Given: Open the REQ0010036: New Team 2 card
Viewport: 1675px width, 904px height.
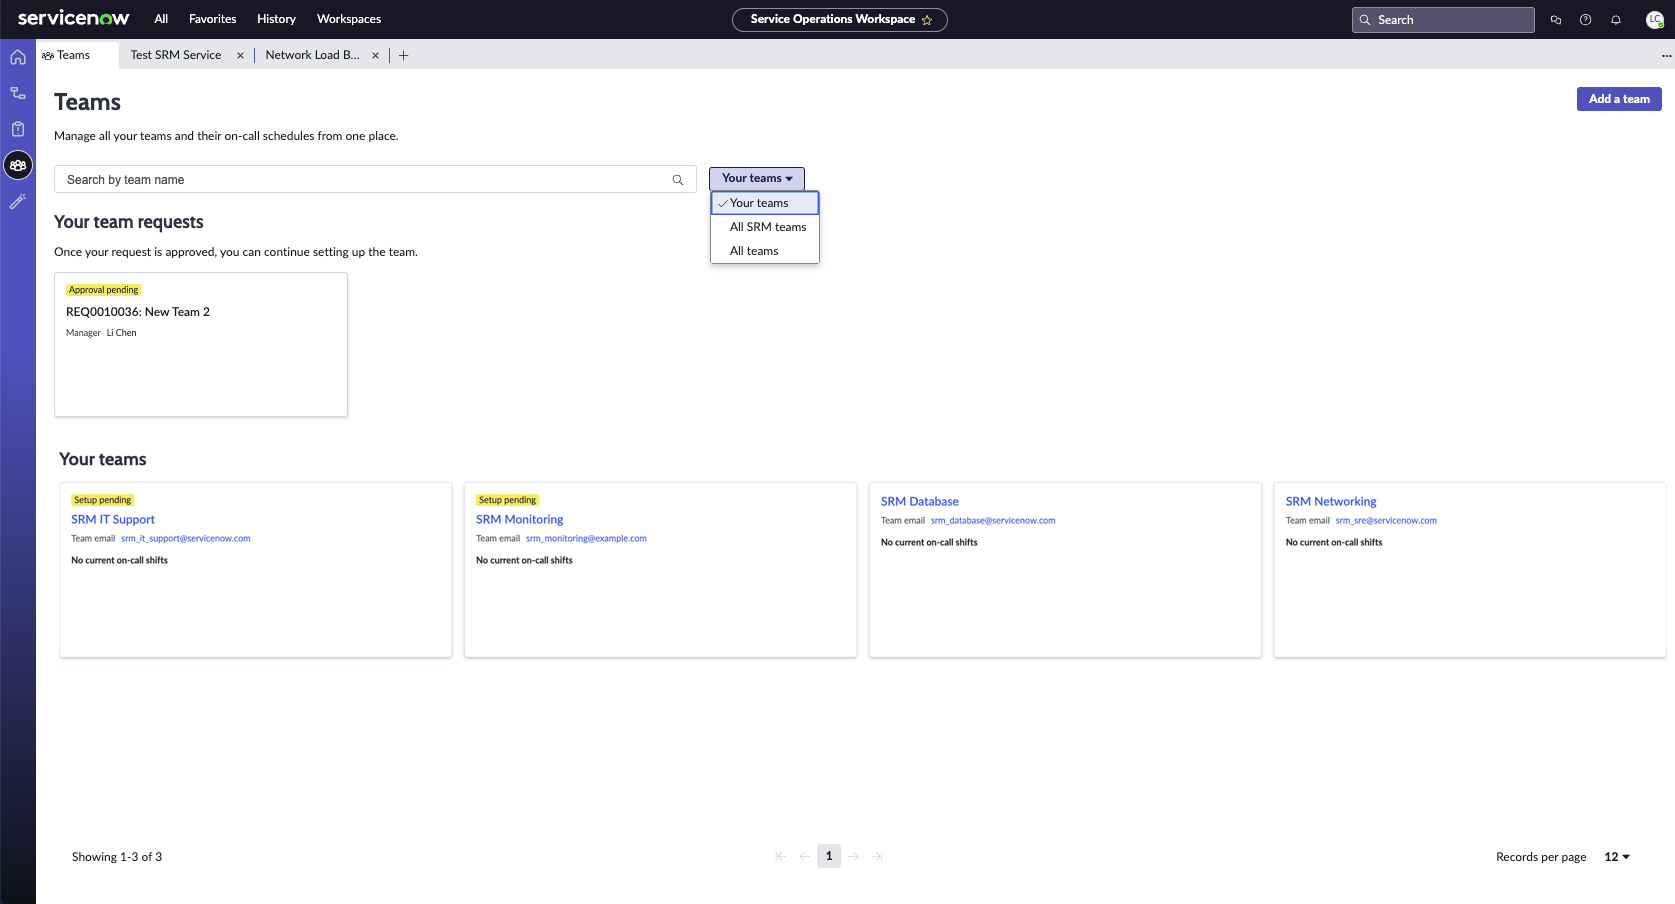Looking at the screenshot, I should [201, 344].
